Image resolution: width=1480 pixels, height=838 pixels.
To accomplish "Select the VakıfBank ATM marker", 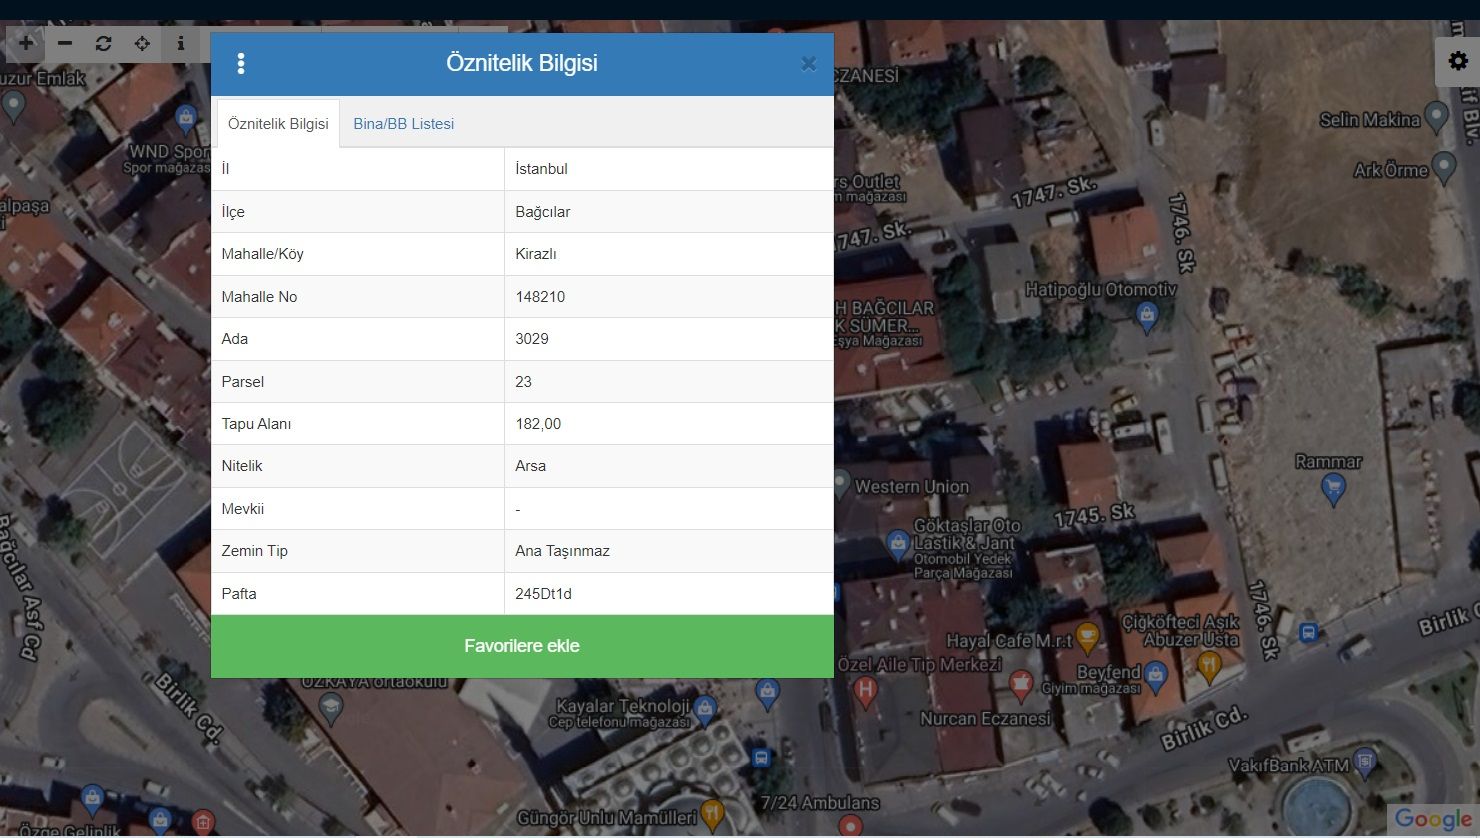I will coord(1365,765).
